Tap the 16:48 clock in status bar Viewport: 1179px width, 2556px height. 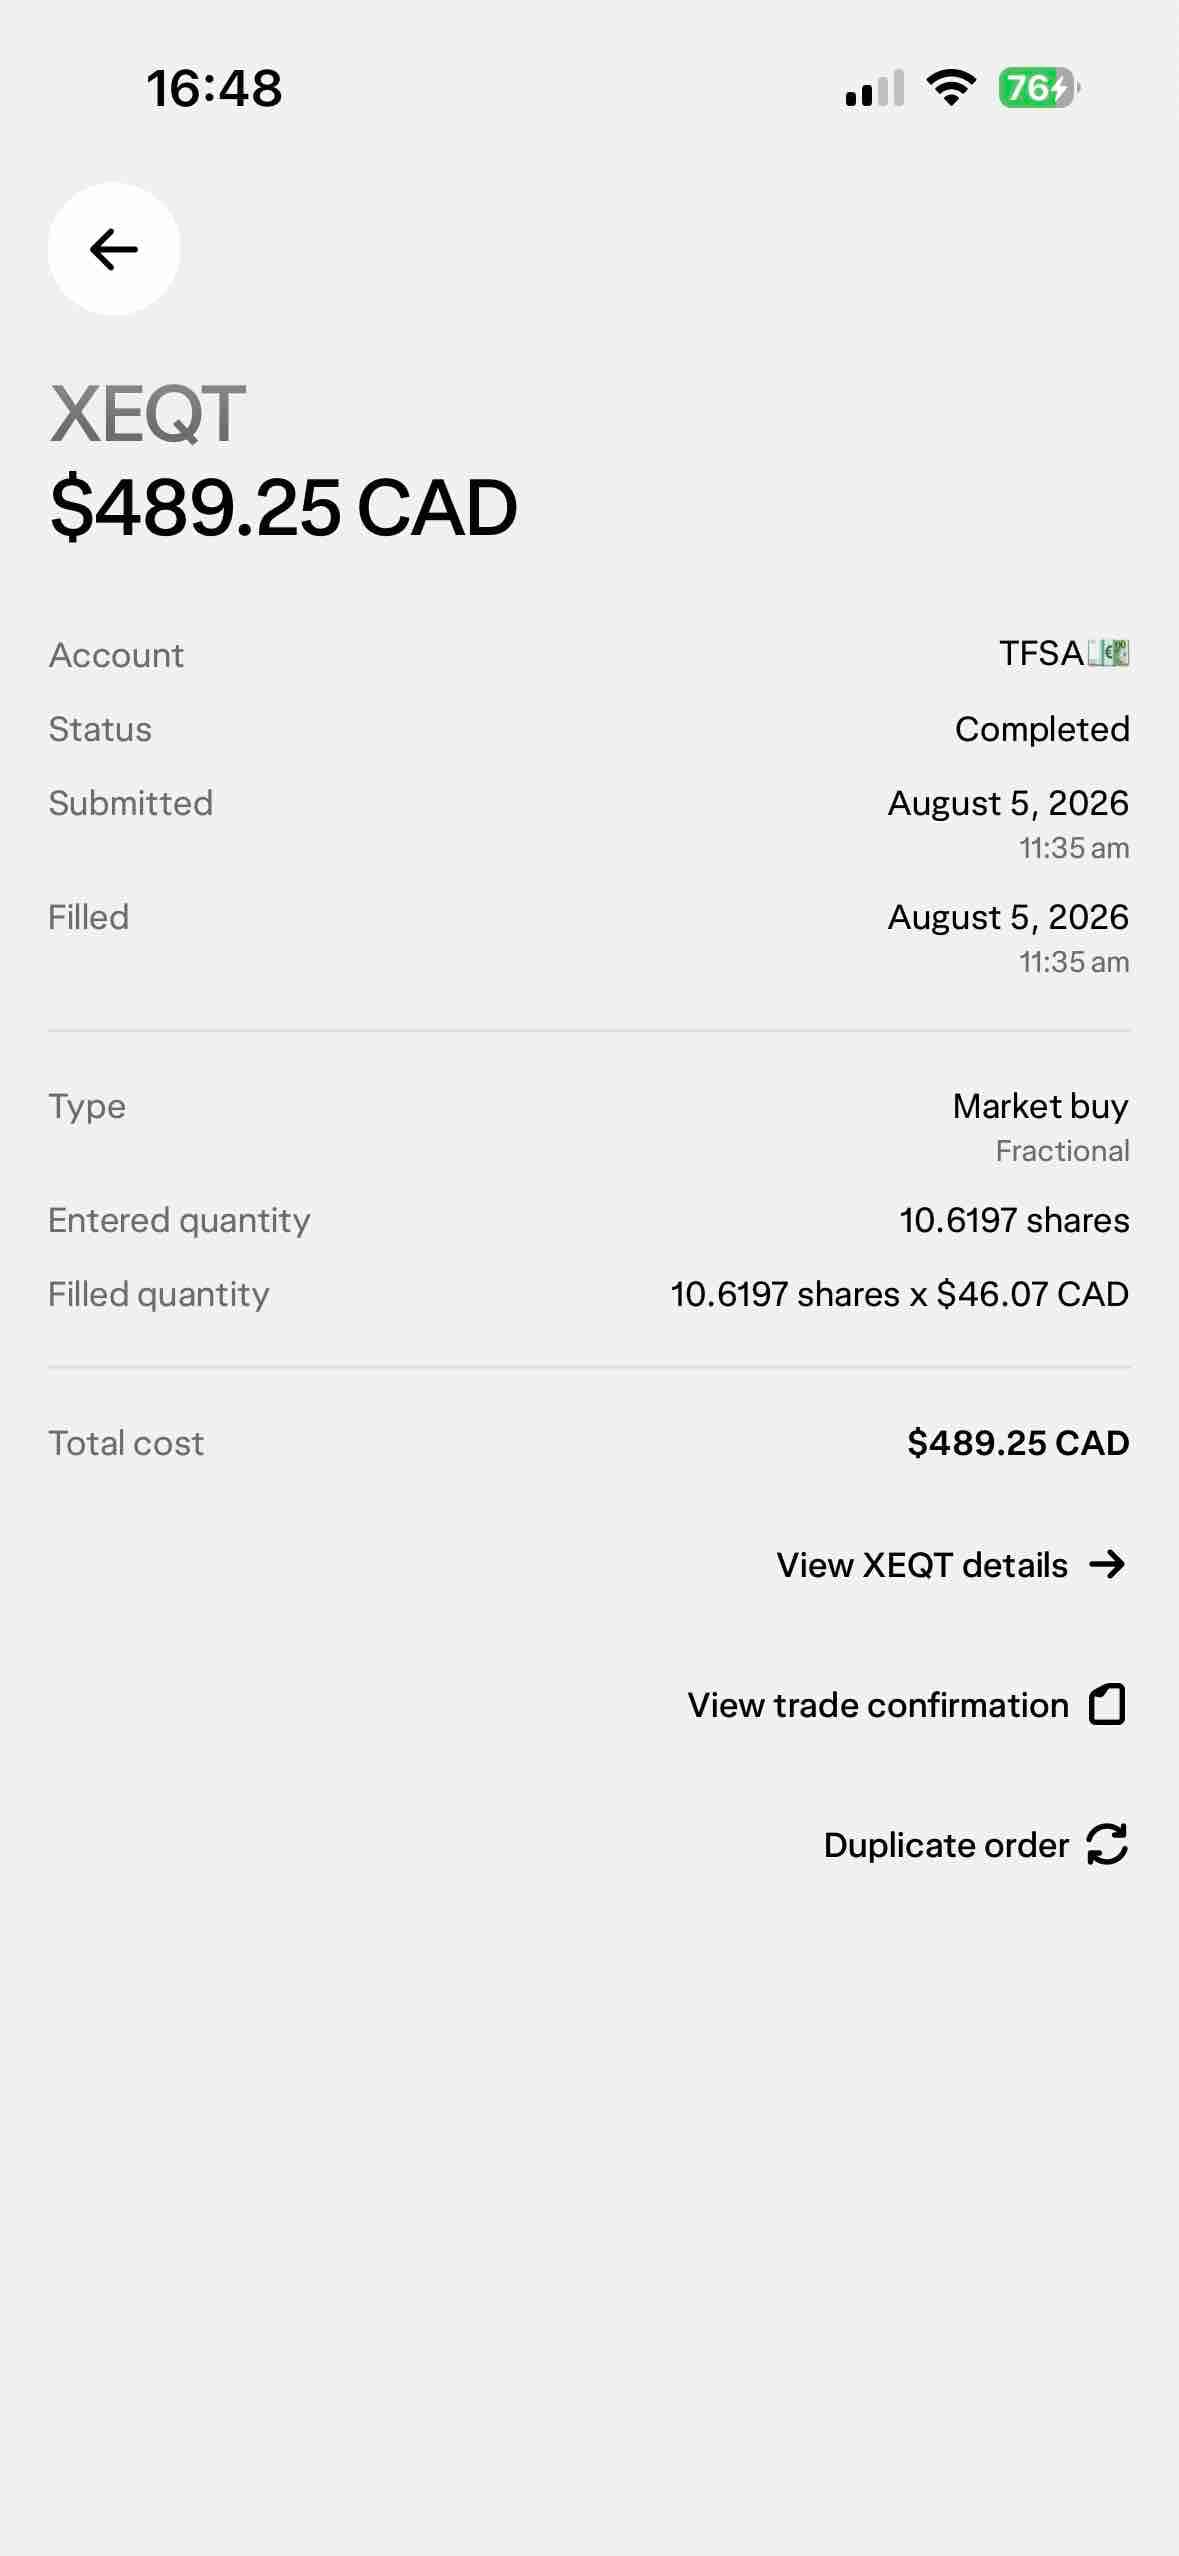(215, 88)
